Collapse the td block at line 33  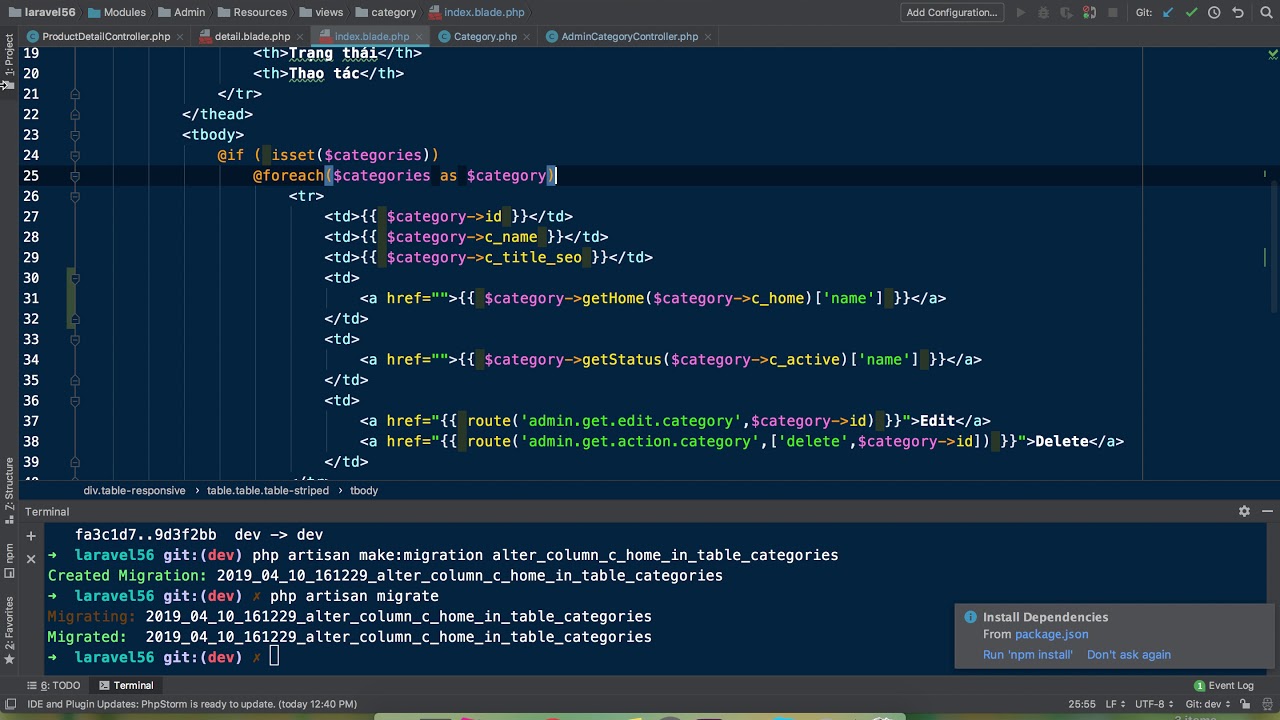pyautogui.click(x=75, y=339)
